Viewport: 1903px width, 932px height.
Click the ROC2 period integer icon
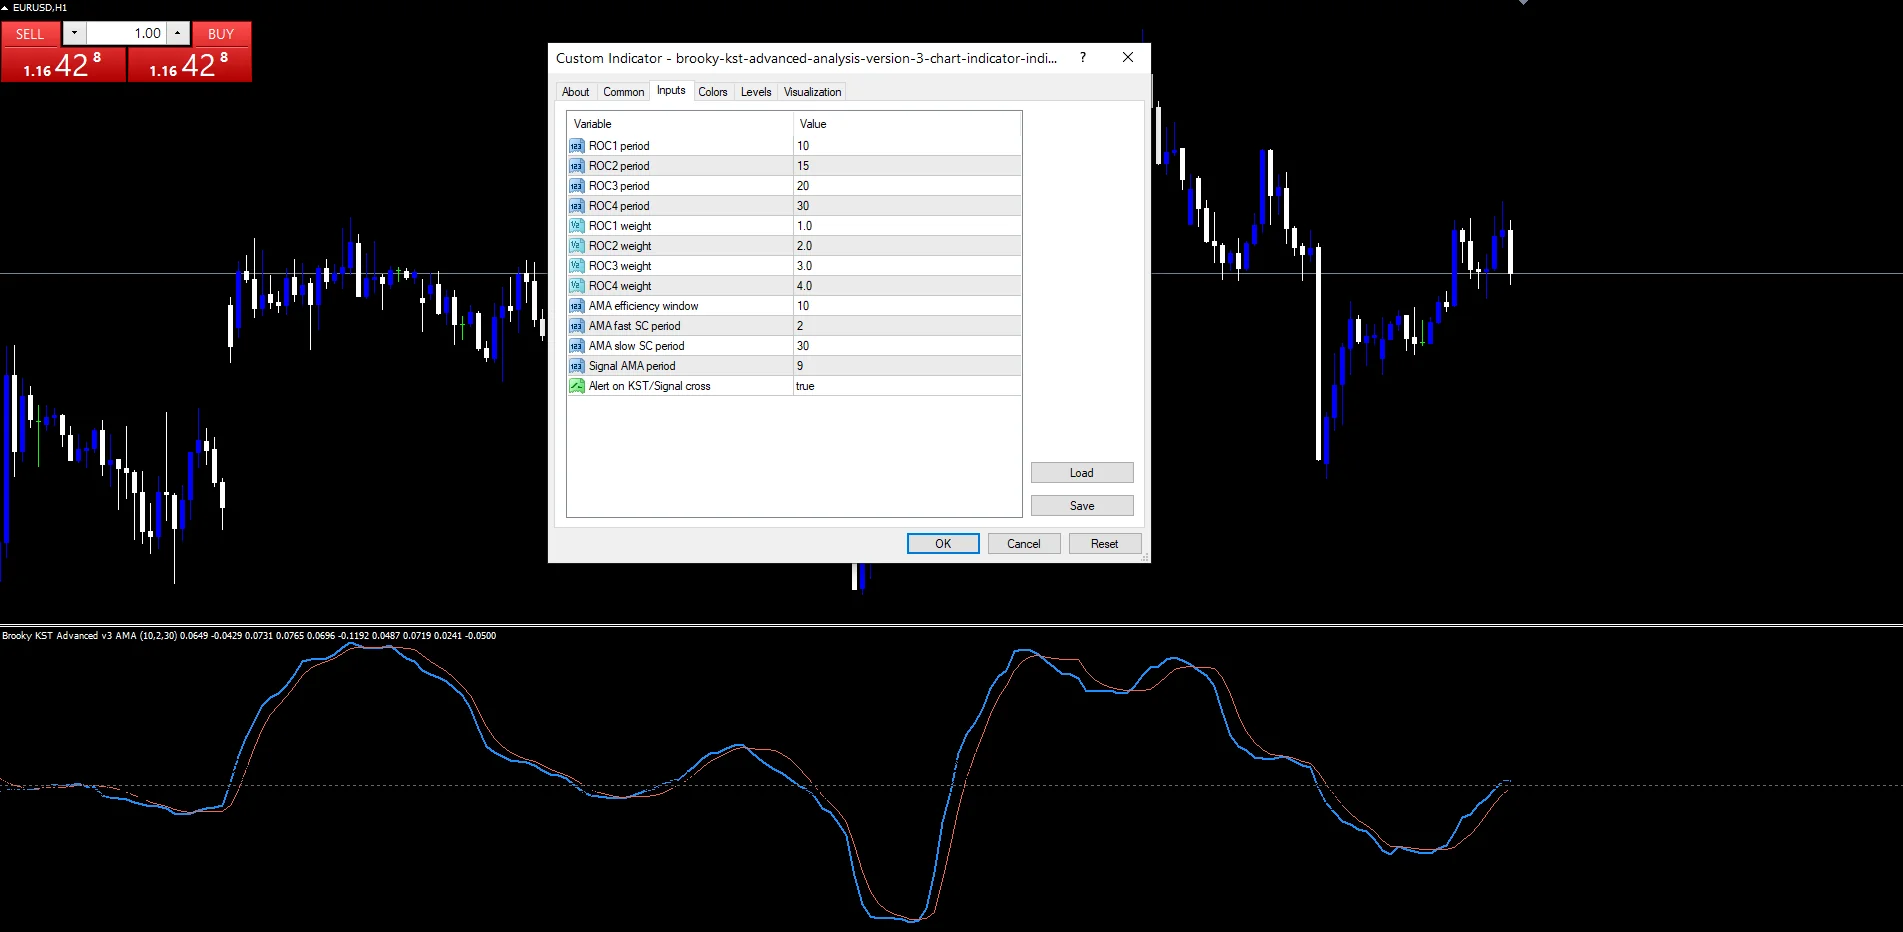576,166
